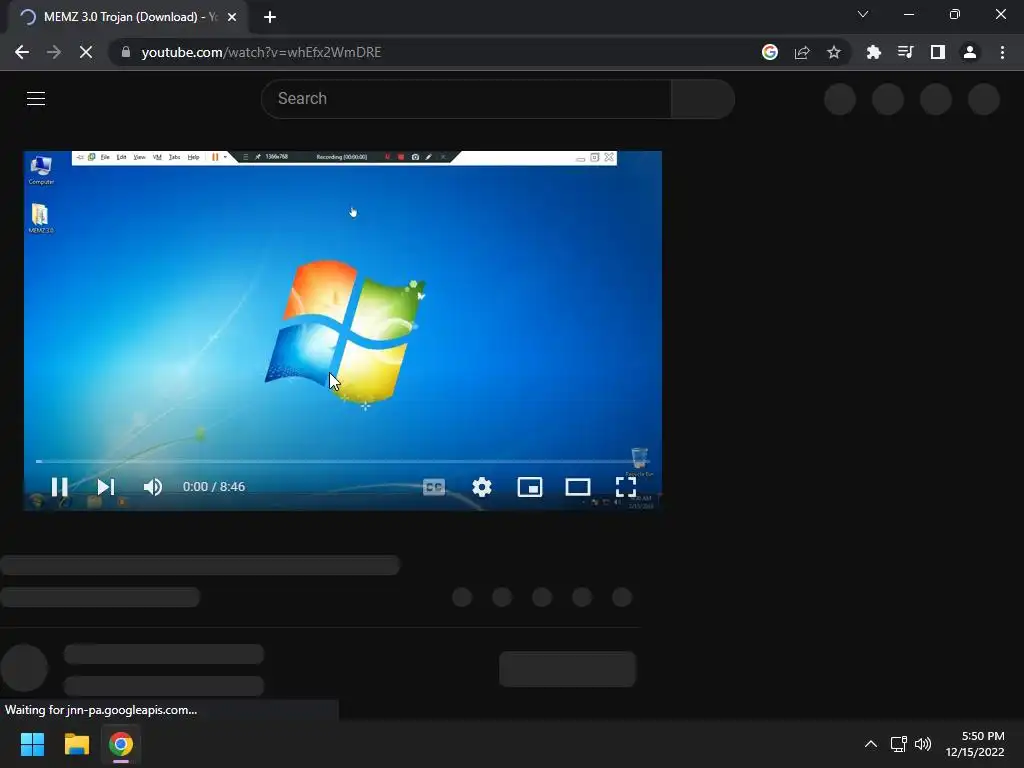Click into the YouTube Search field
This screenshot has height=768, width=1024.
(x=466, y=99)
